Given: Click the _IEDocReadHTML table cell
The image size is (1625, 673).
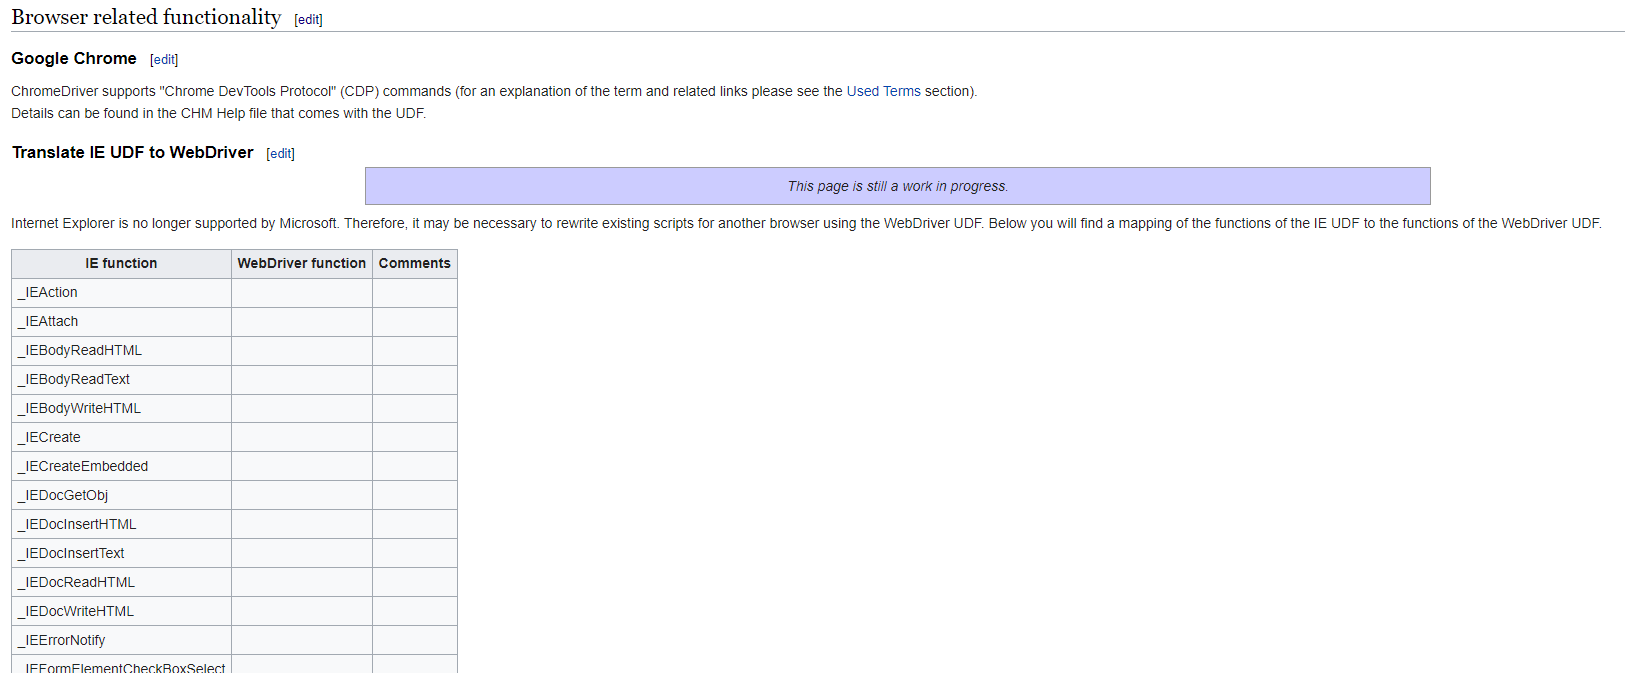Looking at the screenshot, I should tap(121, 583).
